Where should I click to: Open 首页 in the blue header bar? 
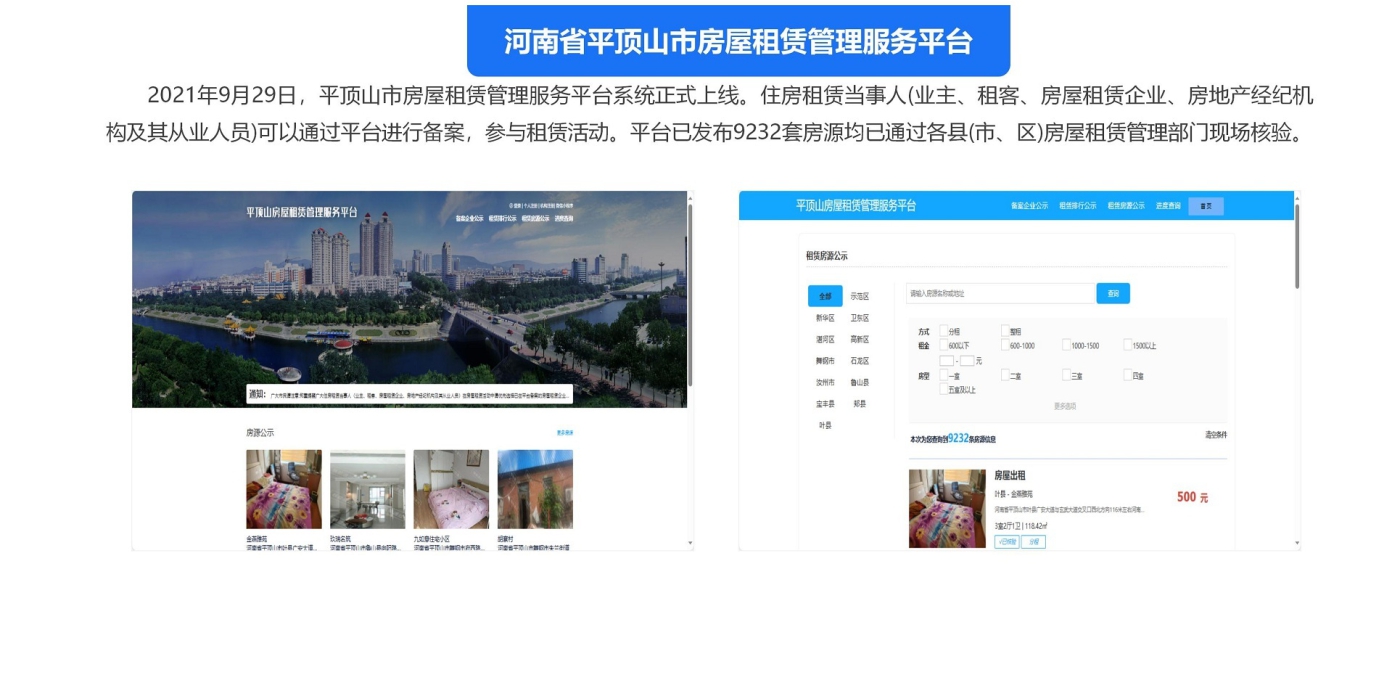click(x=1206, y=206)
